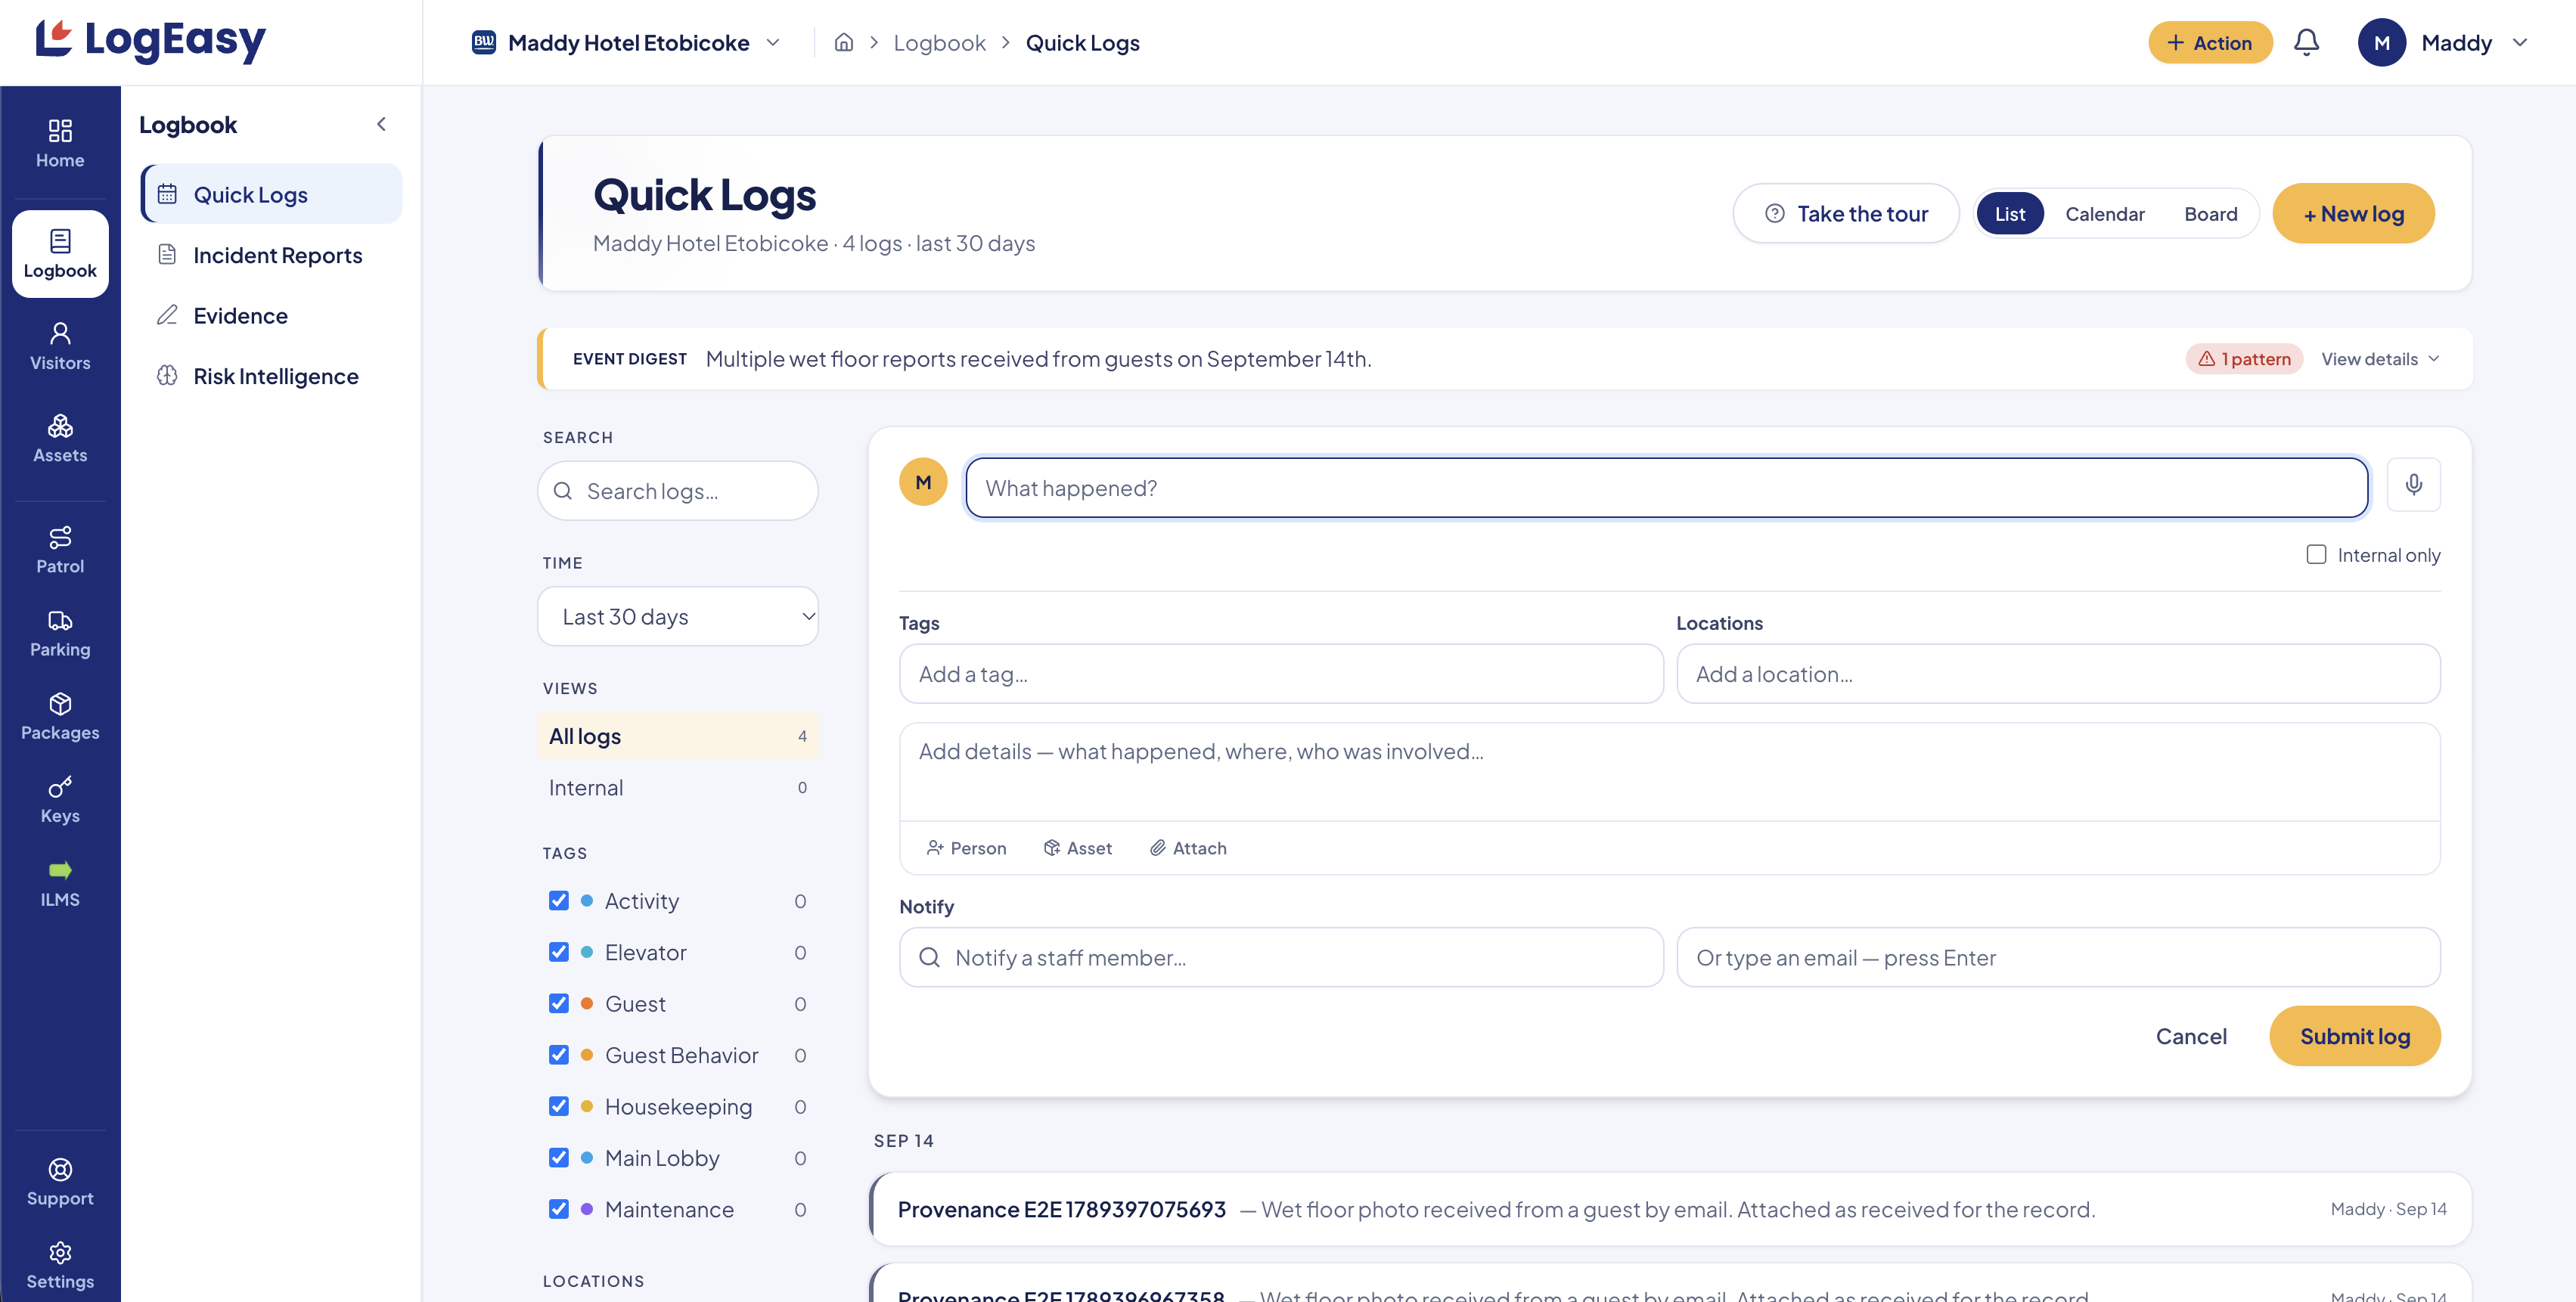
Task: Open the Parking sidebar icon
Action: pos(60,633)
